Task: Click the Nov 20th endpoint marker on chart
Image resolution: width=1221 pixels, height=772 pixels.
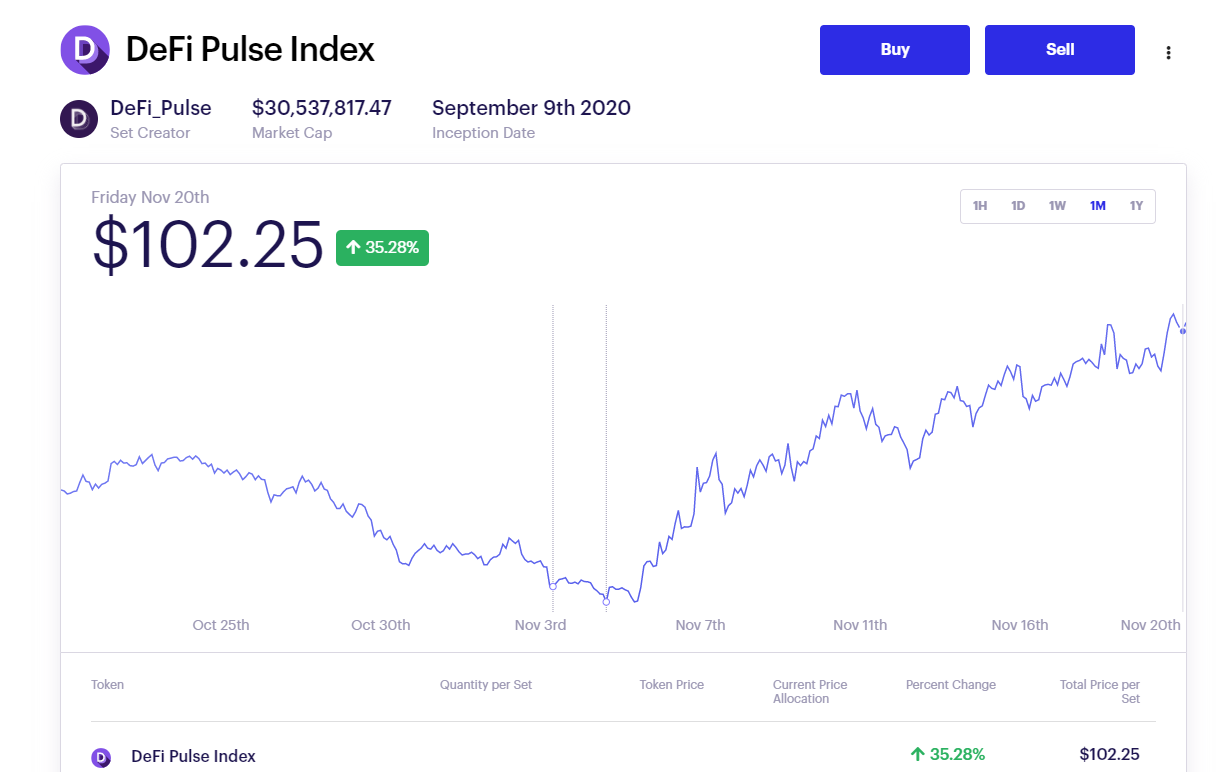Action: 1183,330
